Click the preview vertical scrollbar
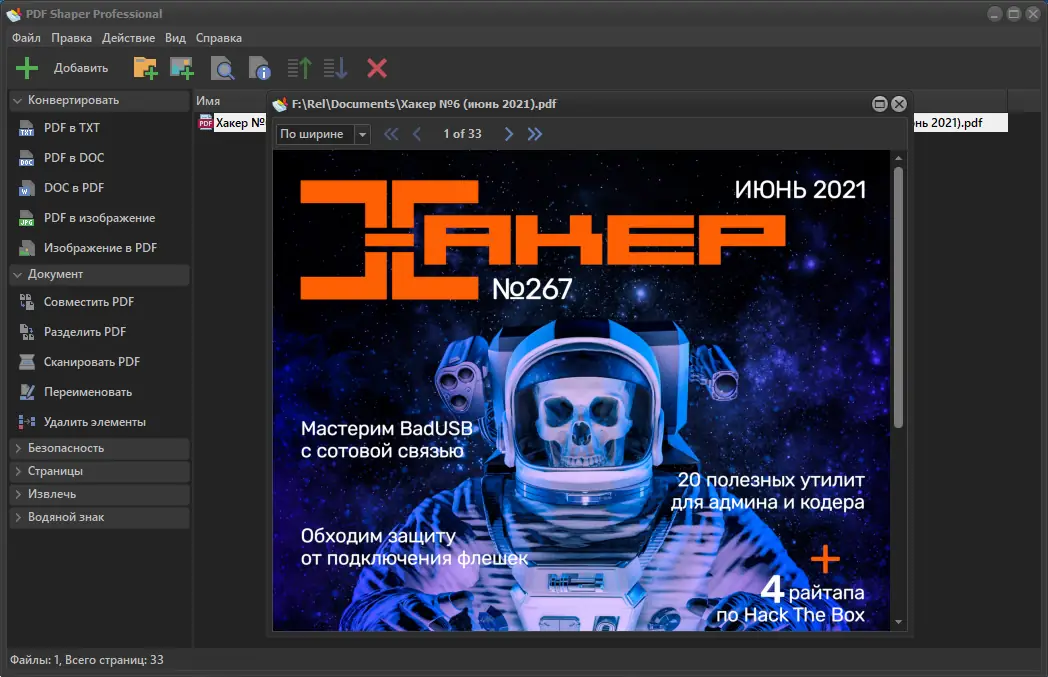Screen dimensions: 1048x677 898,300
